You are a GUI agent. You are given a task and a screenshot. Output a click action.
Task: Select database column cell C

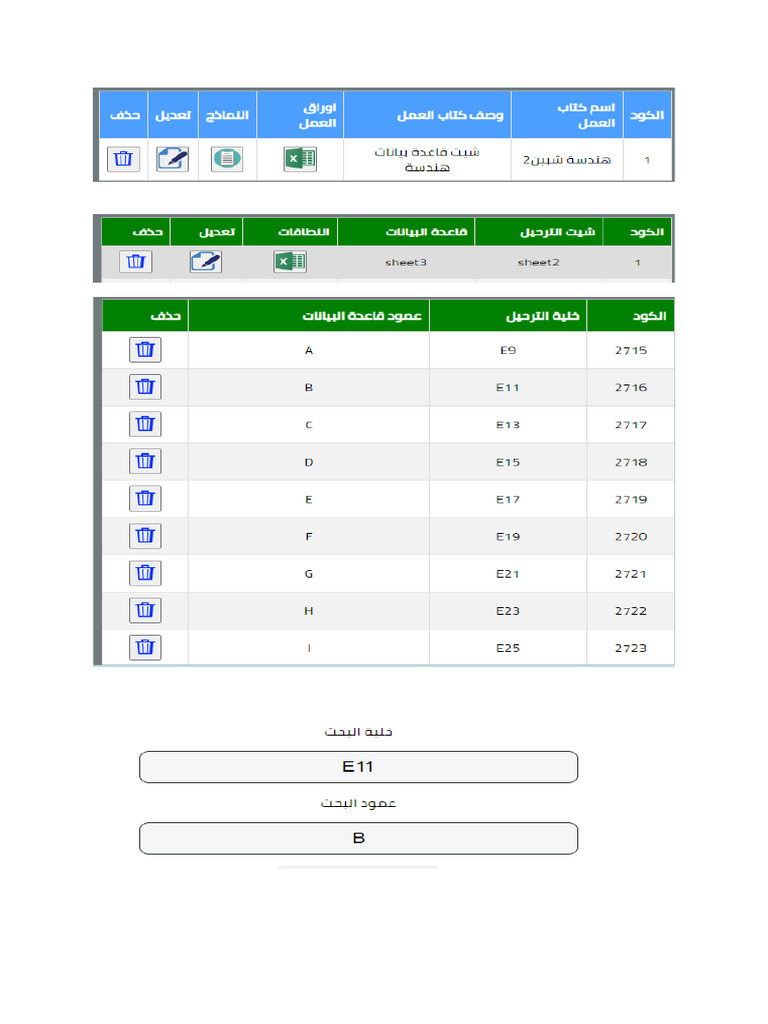coord(309,425)
